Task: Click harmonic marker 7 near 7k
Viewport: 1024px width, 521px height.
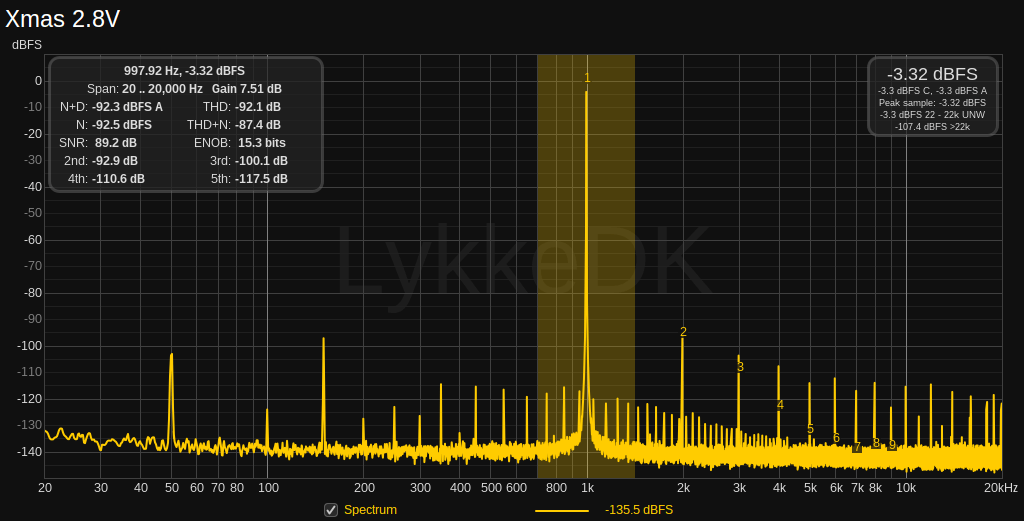Action: [857, 447]
